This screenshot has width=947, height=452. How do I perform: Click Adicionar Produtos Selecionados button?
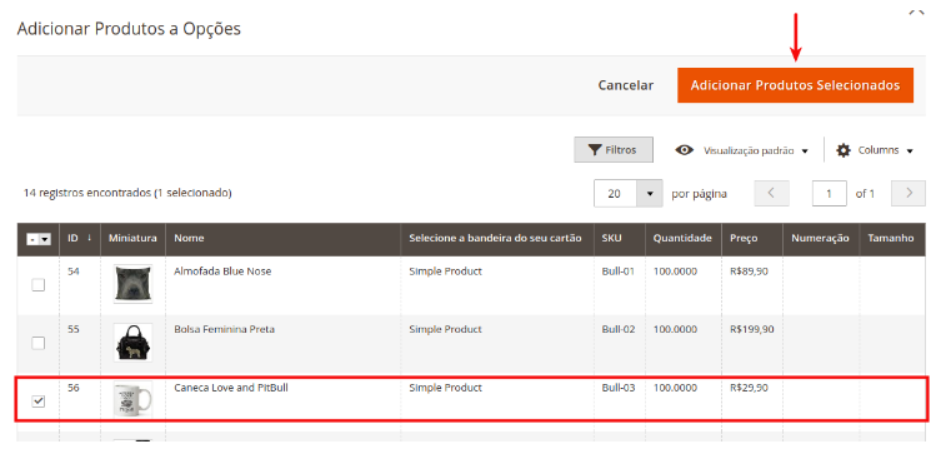(795, 85)
